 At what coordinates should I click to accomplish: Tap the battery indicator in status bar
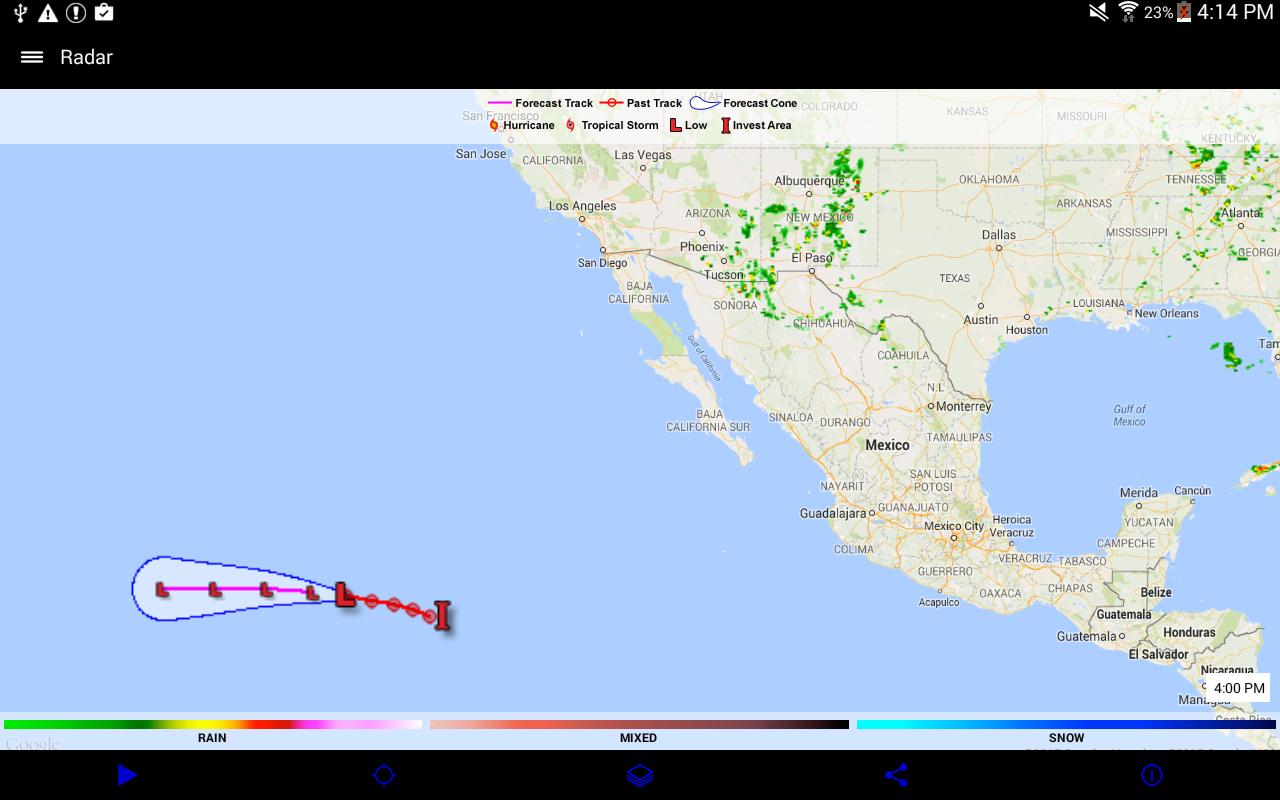point(1185,13)
